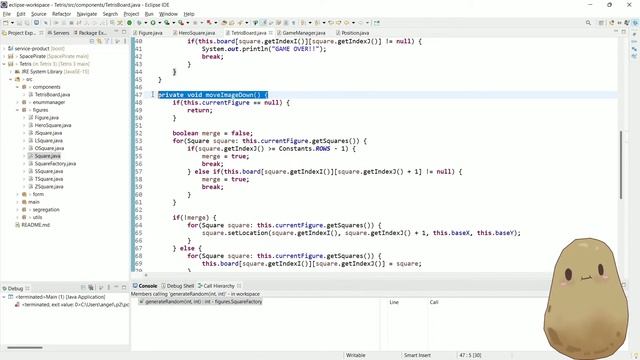Image resolution: width=640 pixels, height=360 pixels.
Task: Click Link with Editor icon in Package Explorer
Action: 99,41
